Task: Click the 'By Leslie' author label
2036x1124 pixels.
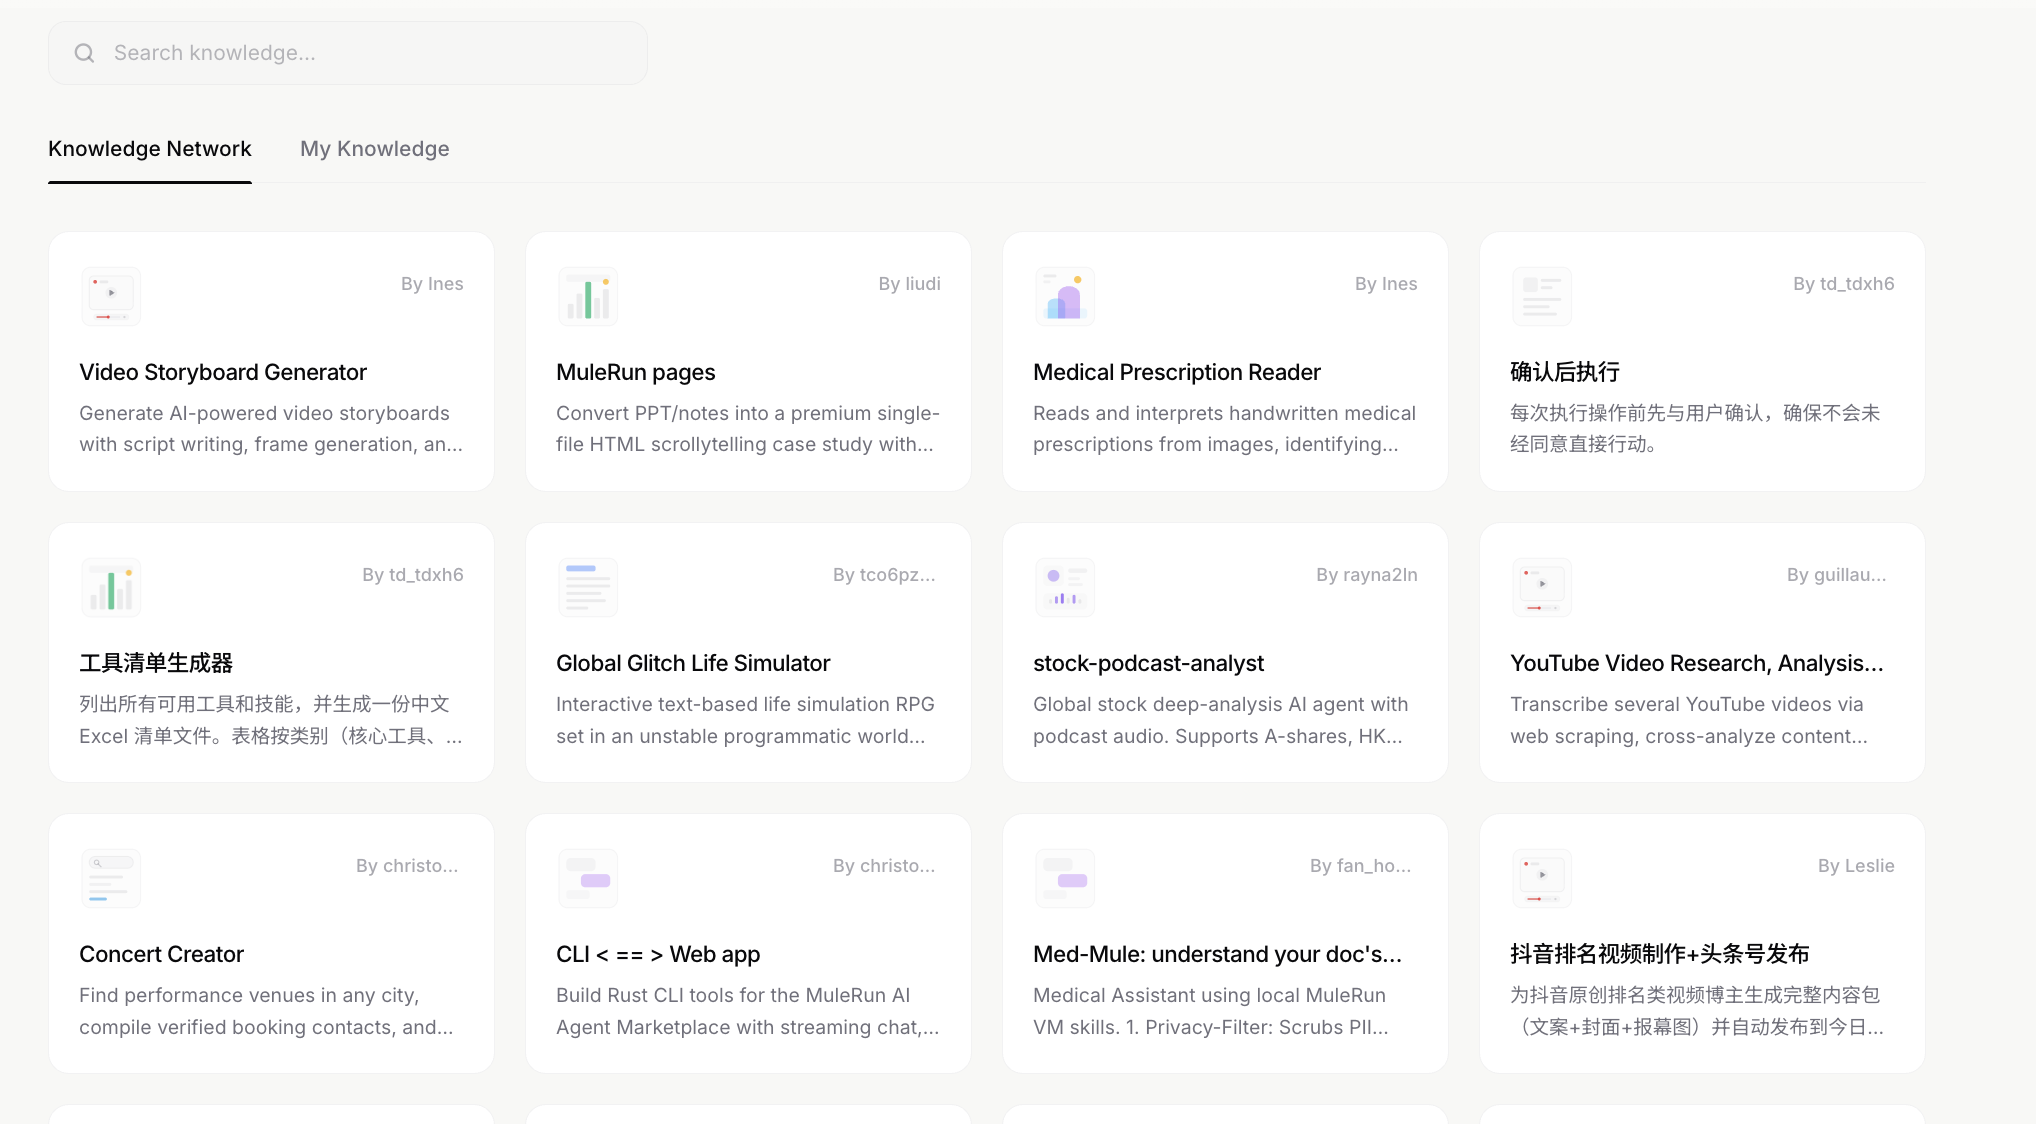Action: [1855, 866]
